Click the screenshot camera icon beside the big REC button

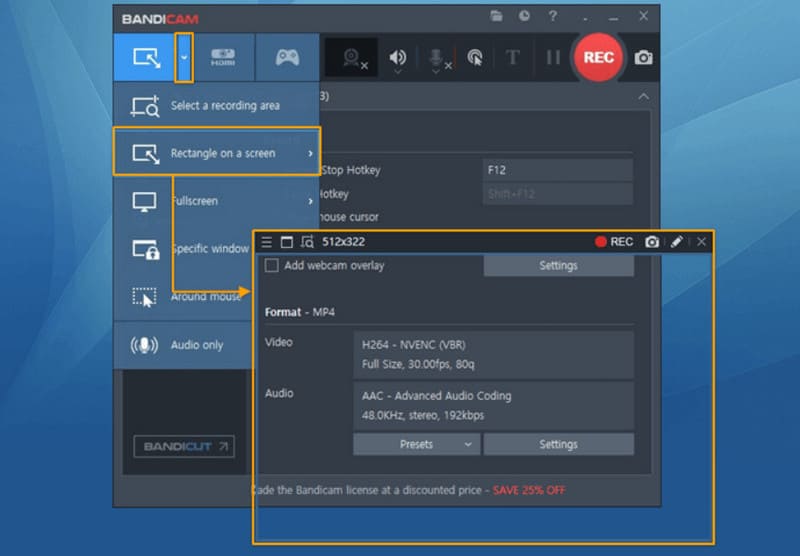644,58
